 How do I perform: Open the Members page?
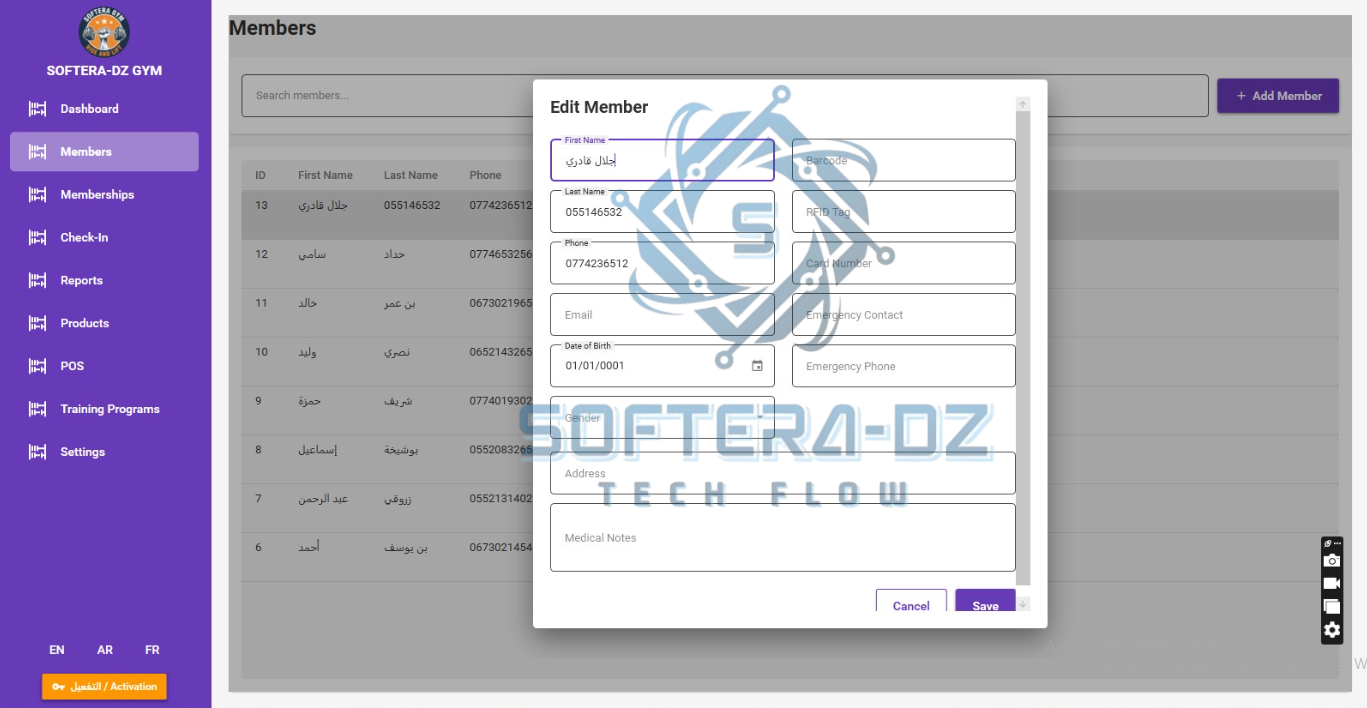click(104, 152)
